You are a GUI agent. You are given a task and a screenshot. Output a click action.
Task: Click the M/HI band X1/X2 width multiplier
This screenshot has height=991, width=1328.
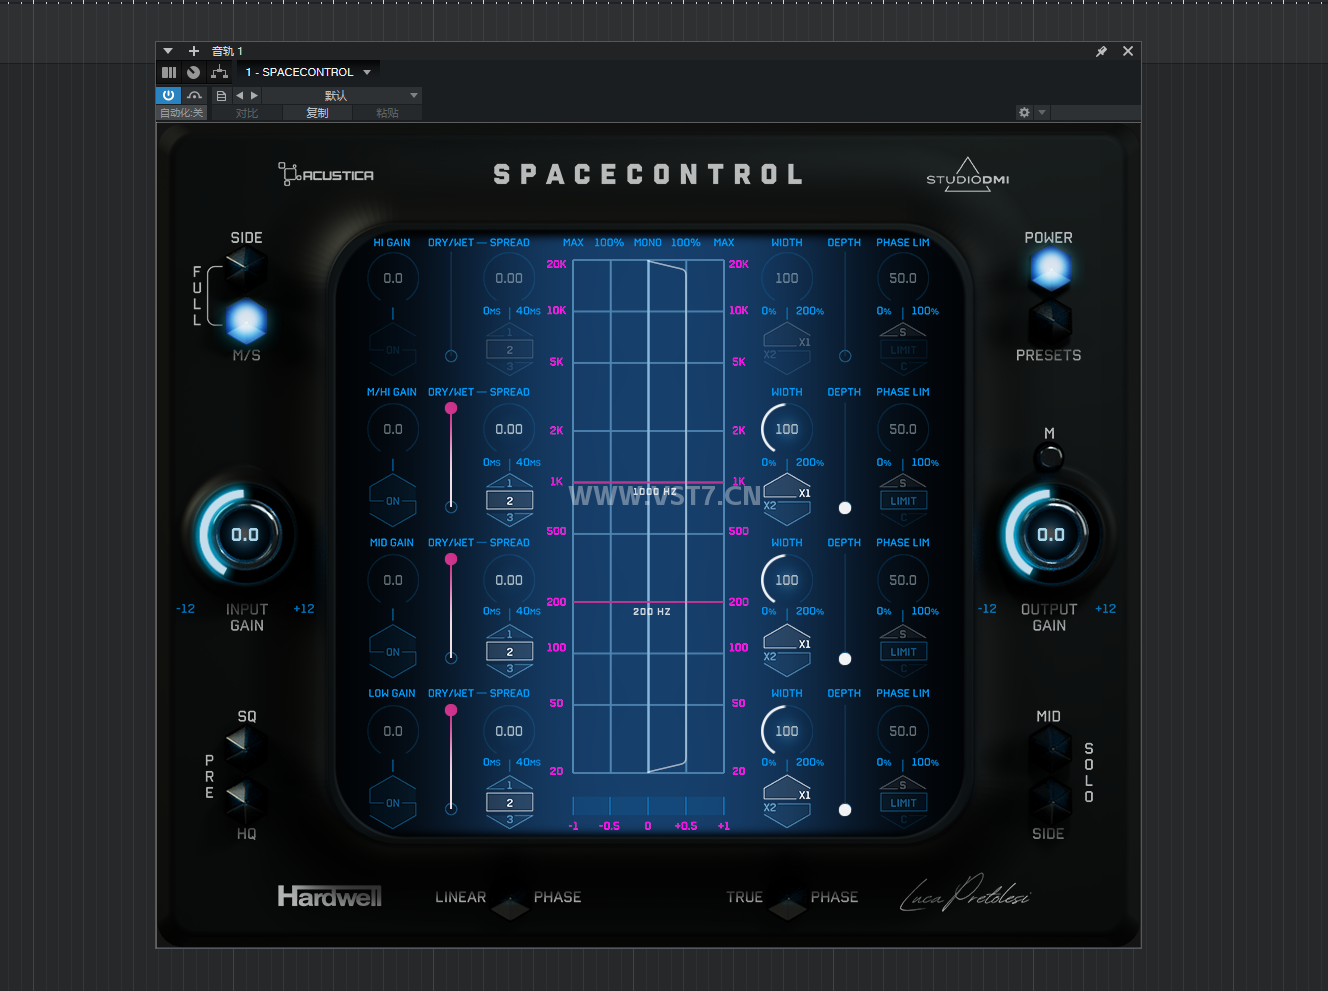click(787, 499)
